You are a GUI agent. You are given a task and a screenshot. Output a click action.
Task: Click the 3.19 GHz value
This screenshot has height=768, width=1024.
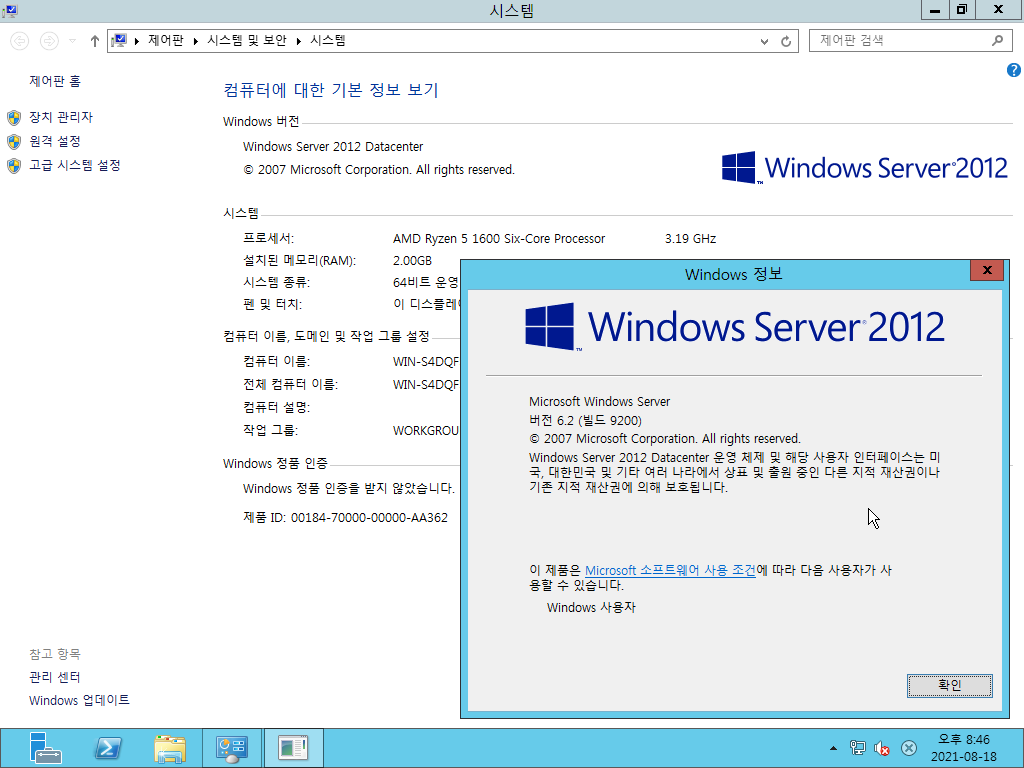(x=690, y=239)
